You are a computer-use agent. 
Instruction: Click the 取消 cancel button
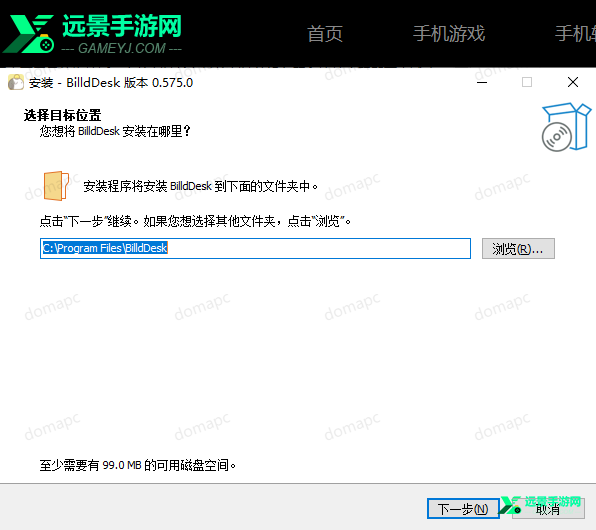[x=548, y=509]
